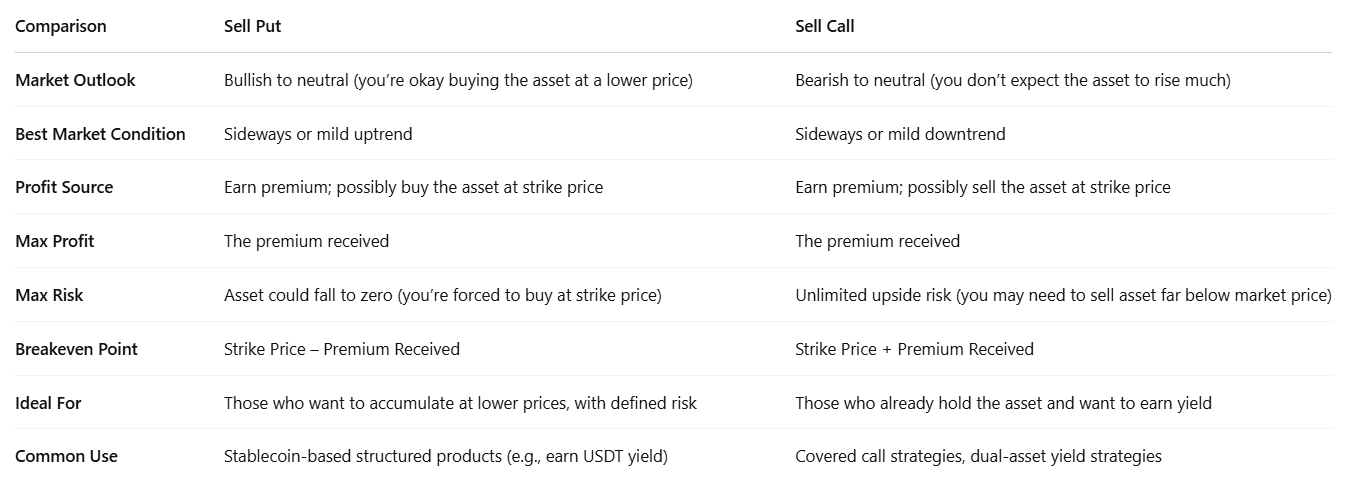
Task: Click the Sell Call column header
Action: click(825, 26)
